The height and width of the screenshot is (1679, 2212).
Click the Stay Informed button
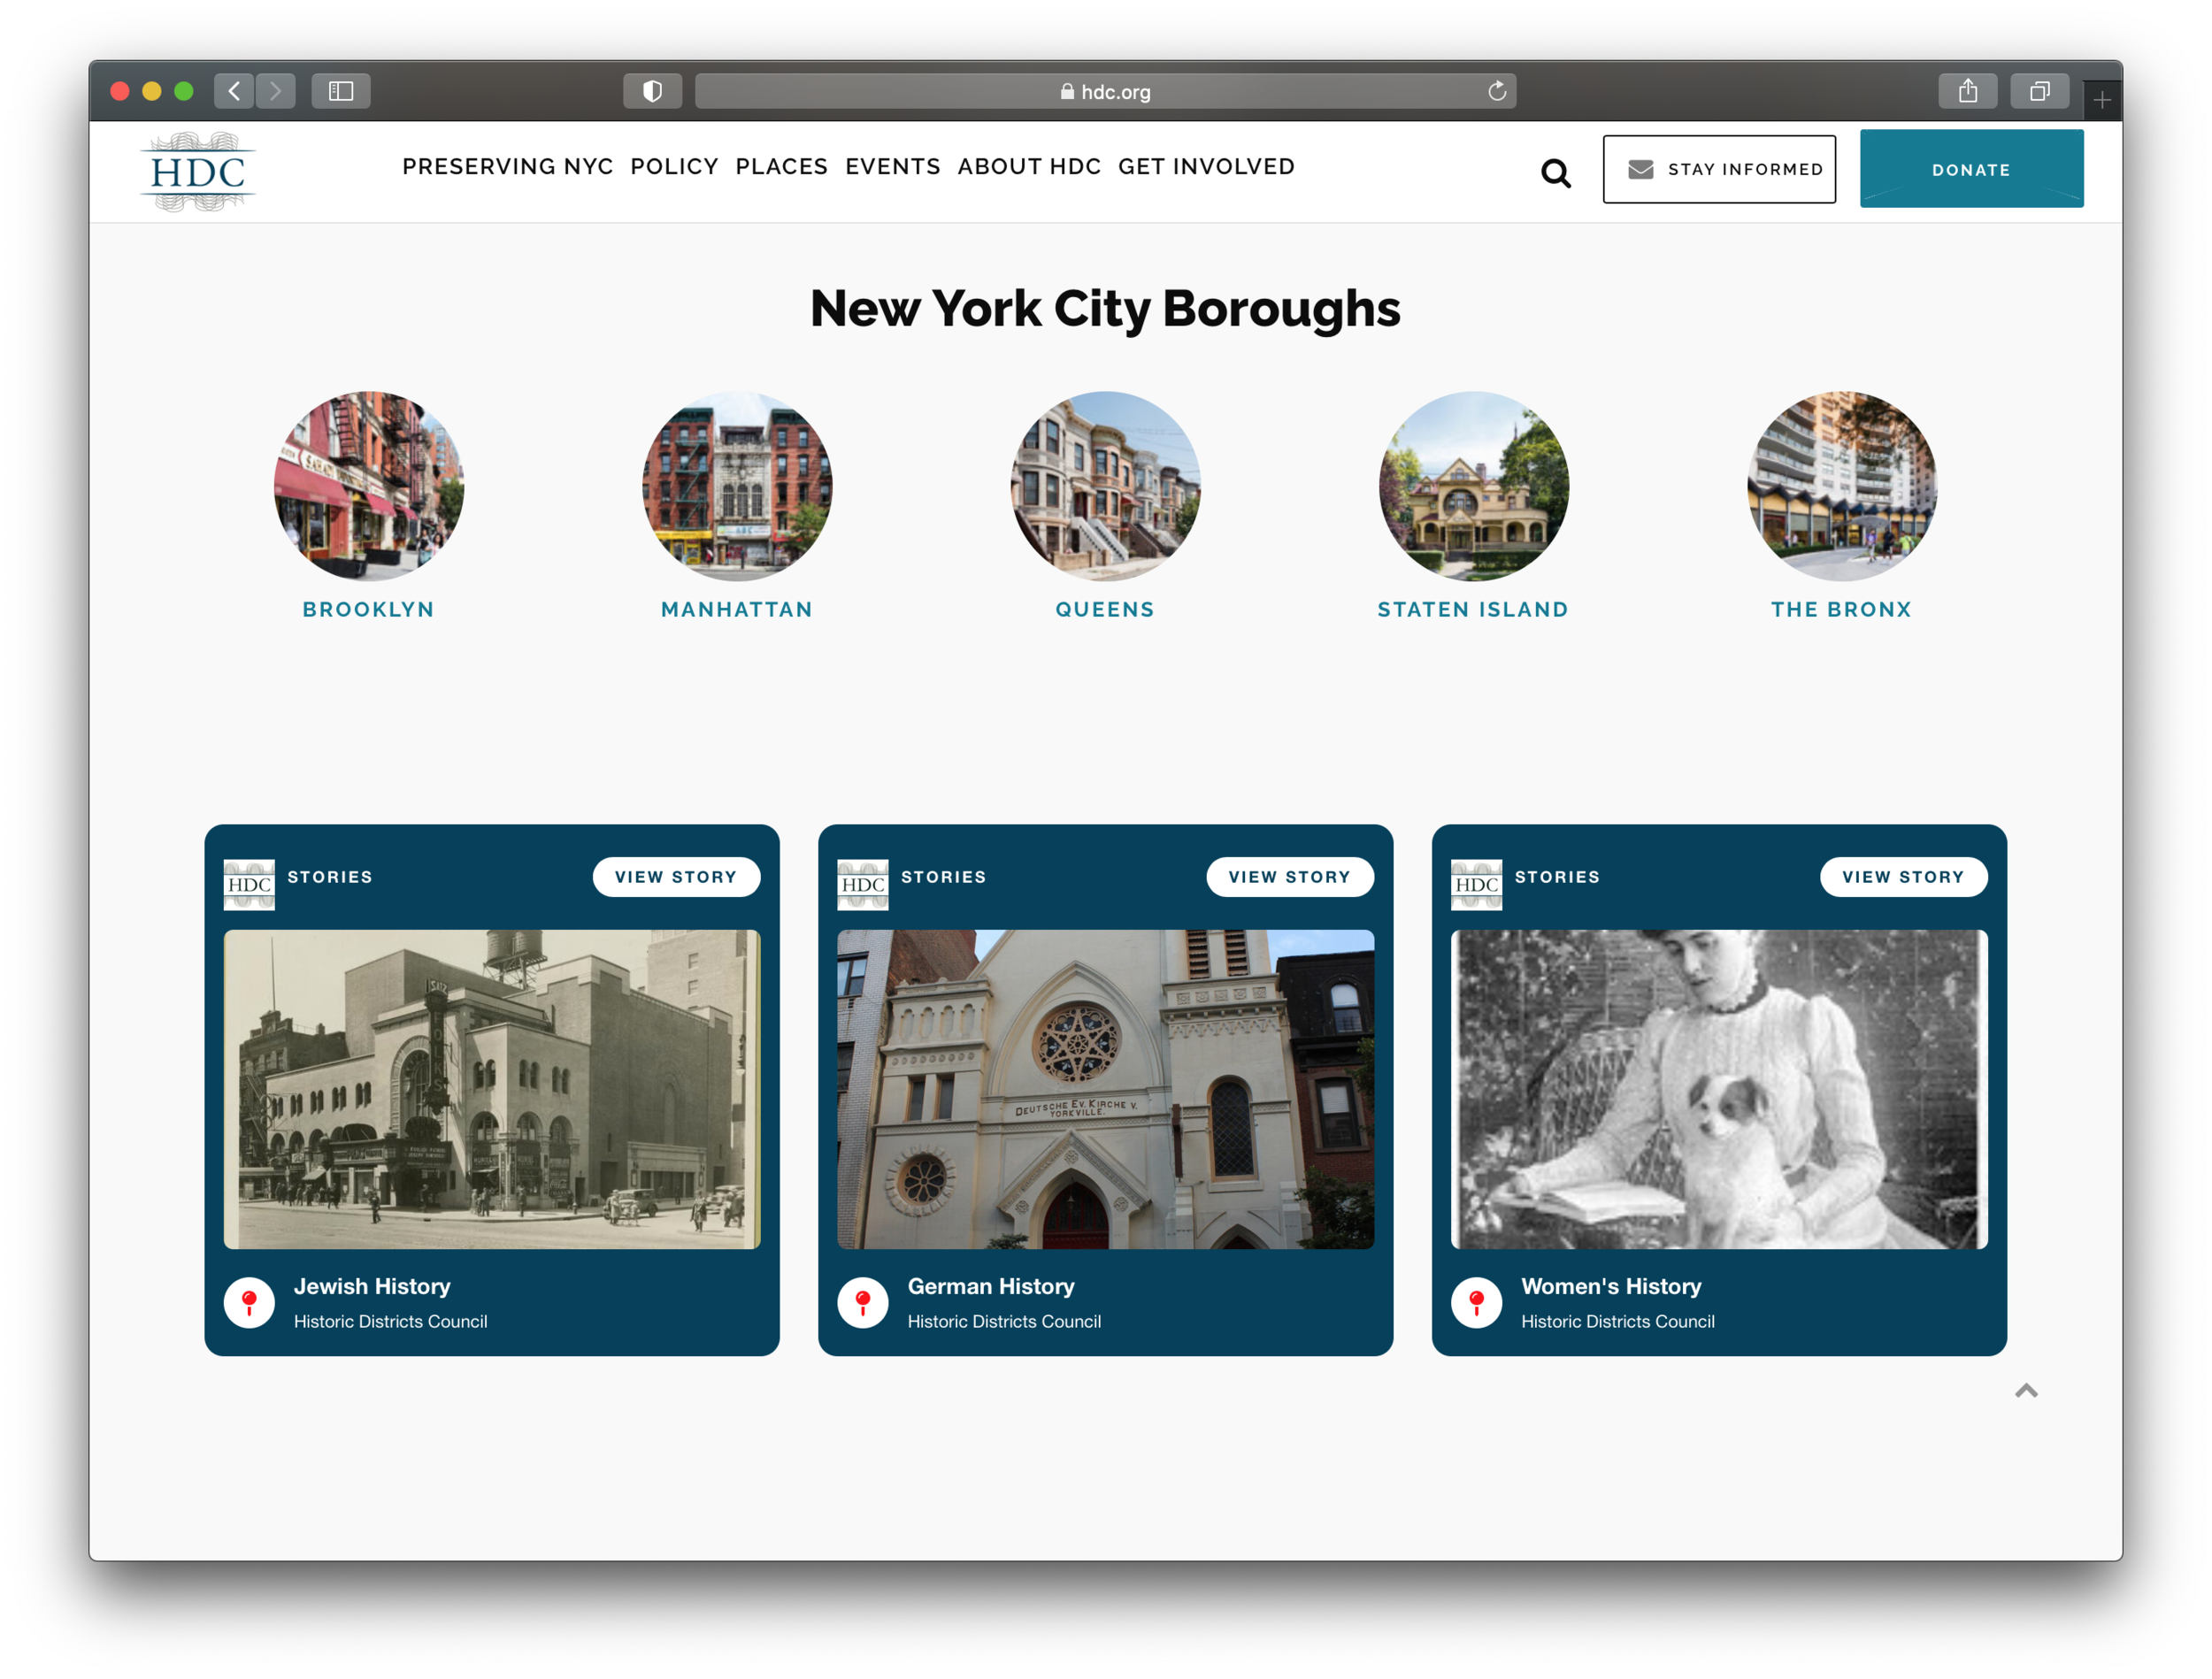point(1718,169)
